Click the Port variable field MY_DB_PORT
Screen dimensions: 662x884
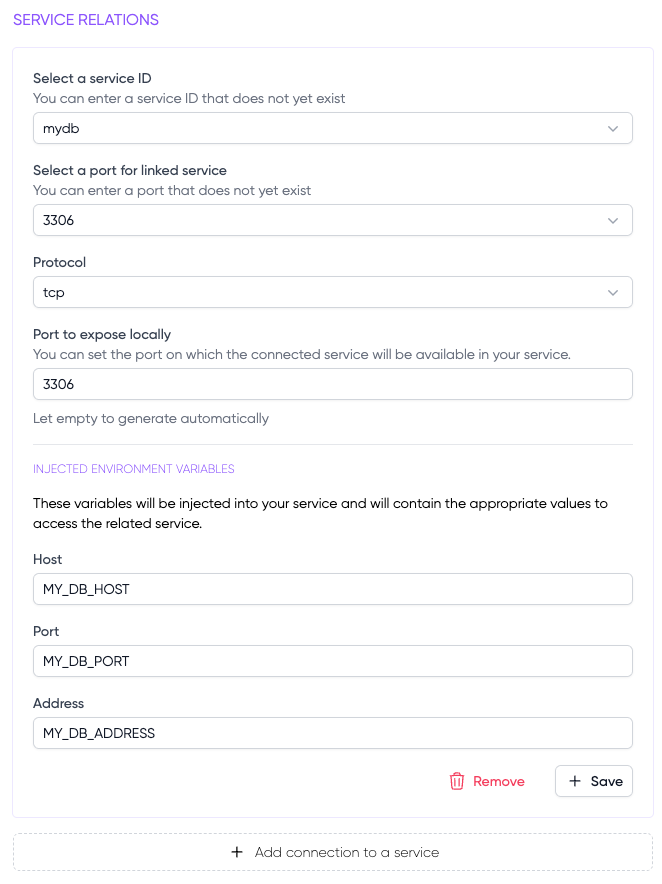coord(332,661)
